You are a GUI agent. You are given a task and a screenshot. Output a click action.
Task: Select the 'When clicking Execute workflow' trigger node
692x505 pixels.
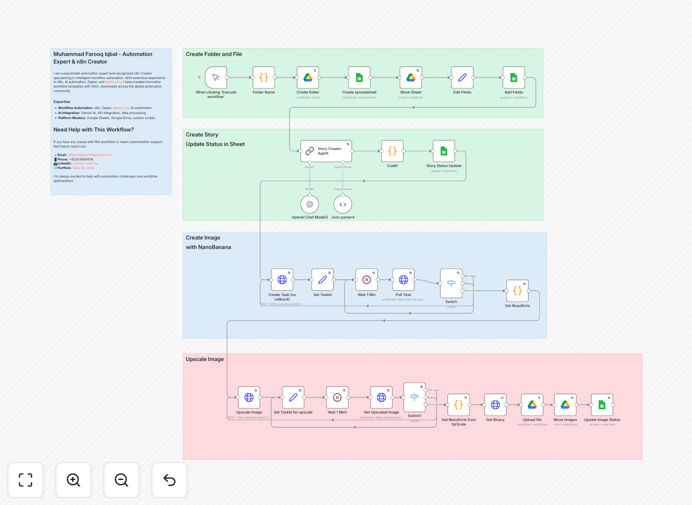pos(216,78)
